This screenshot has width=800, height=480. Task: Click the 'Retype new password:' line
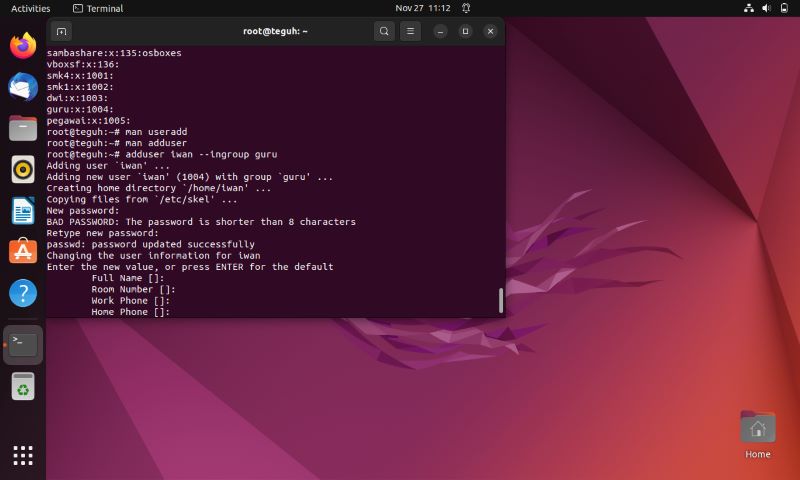pyautogui.click(x=103, y=233)
